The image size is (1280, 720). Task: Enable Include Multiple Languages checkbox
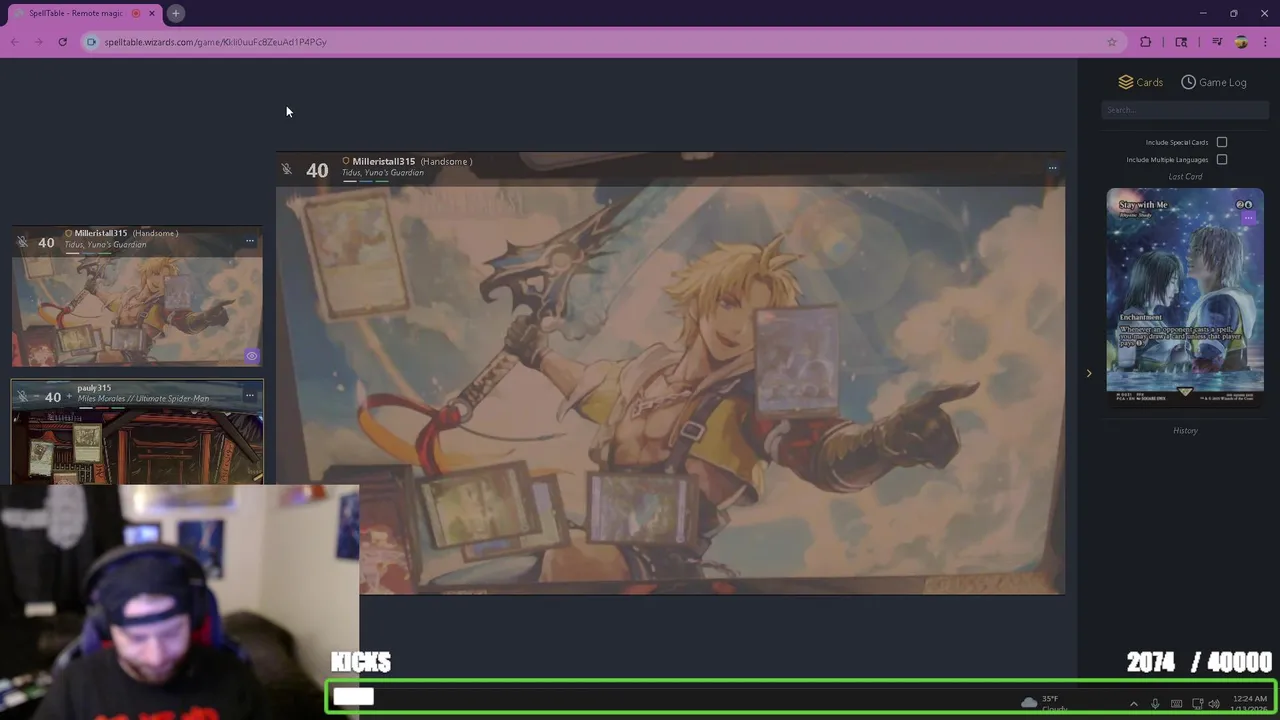coord(1222,159)
